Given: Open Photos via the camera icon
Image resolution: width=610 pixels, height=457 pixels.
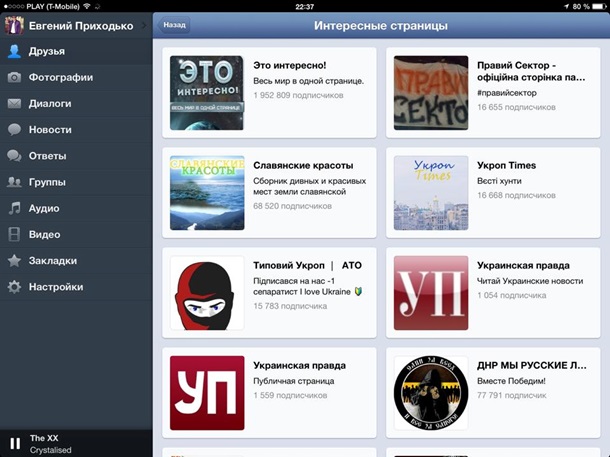Looking at the screenshot, I should coord(14,77).
